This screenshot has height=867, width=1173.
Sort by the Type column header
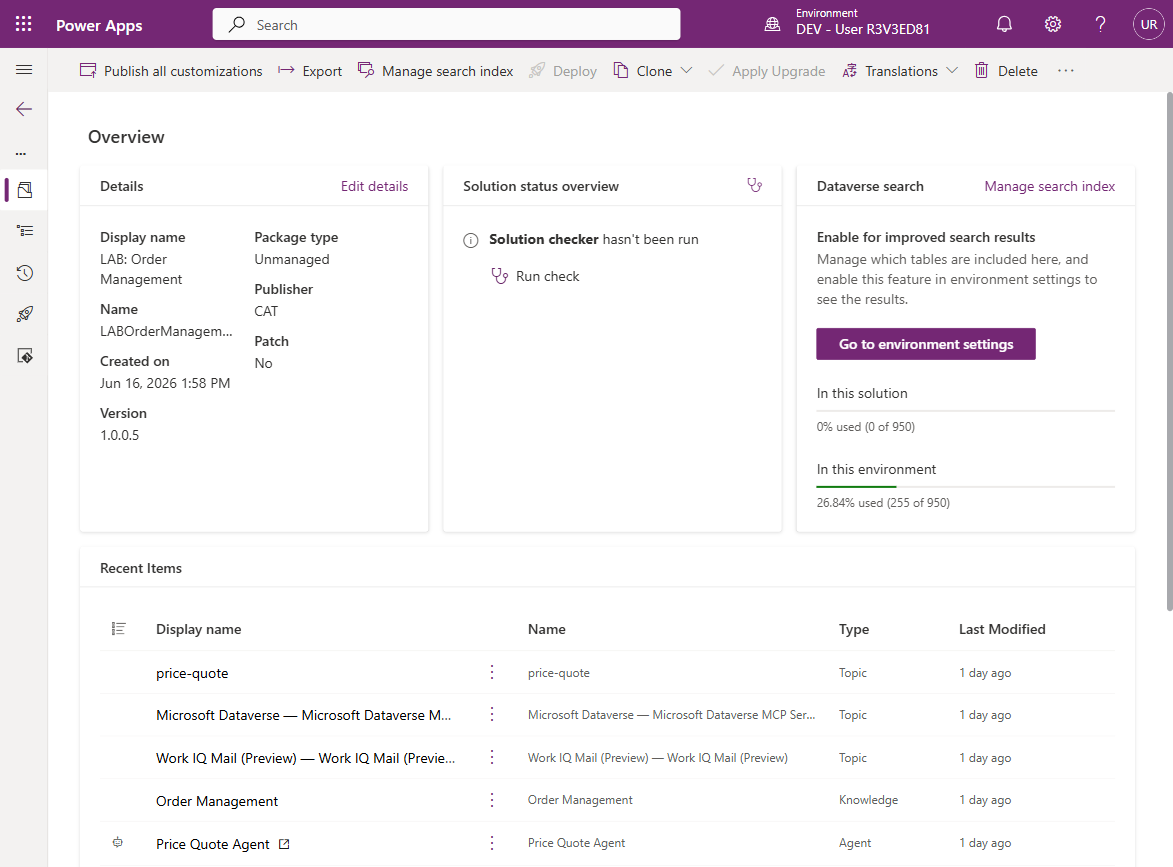pos(854,629)
